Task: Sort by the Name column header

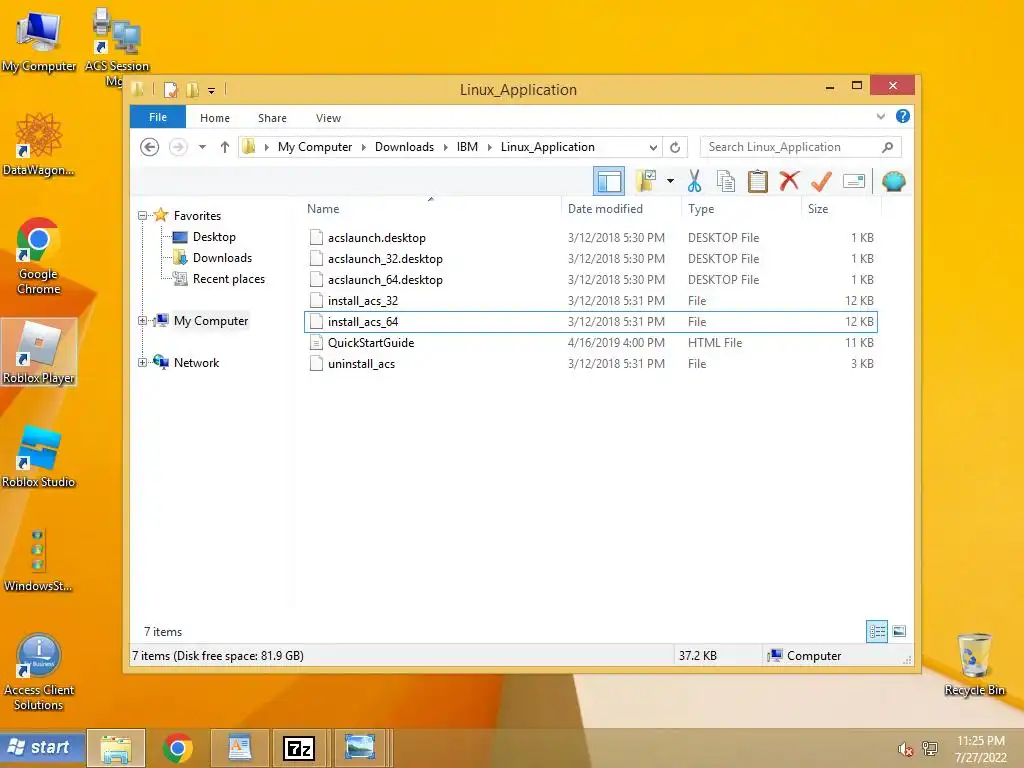Action: [x=431, y=209]
